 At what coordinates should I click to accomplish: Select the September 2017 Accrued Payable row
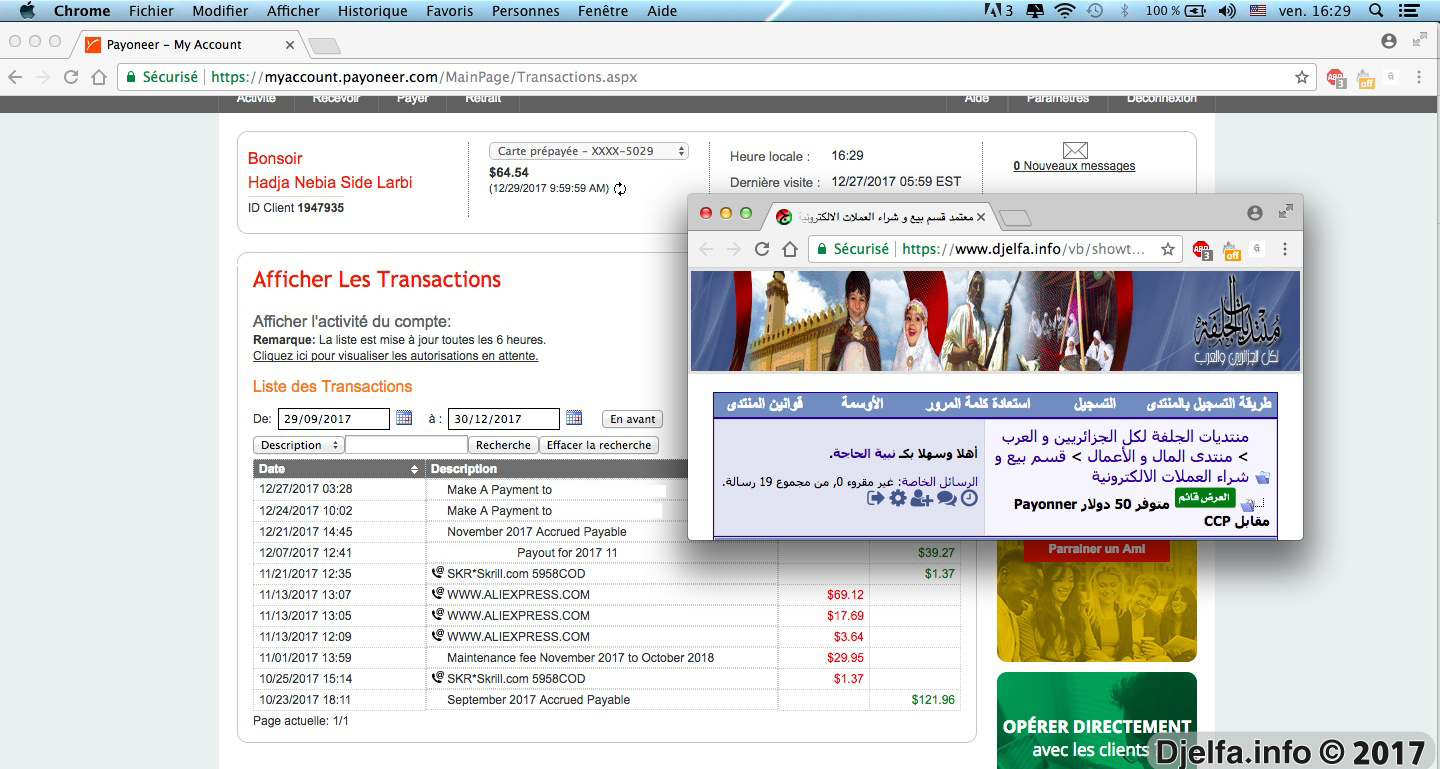[x=606, y=699]
